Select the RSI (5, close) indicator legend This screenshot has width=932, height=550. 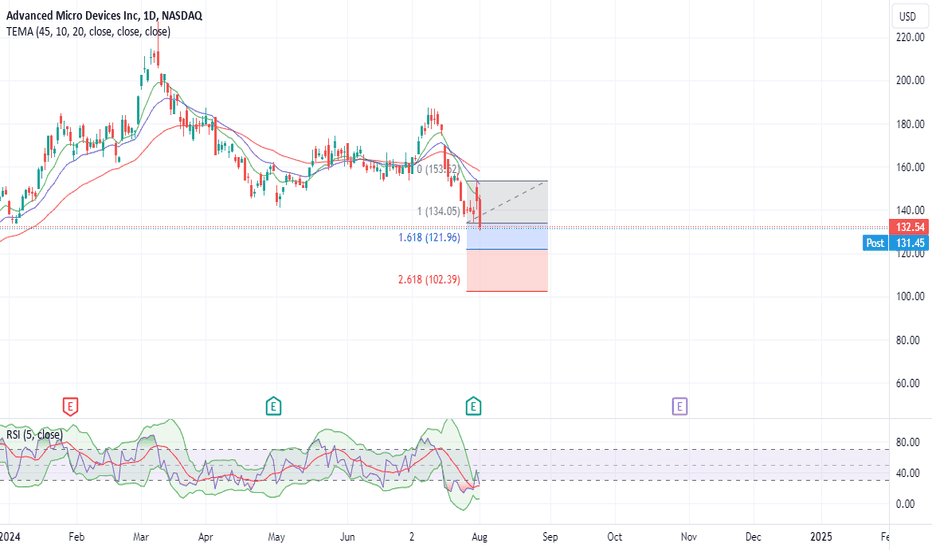[34, 435]
